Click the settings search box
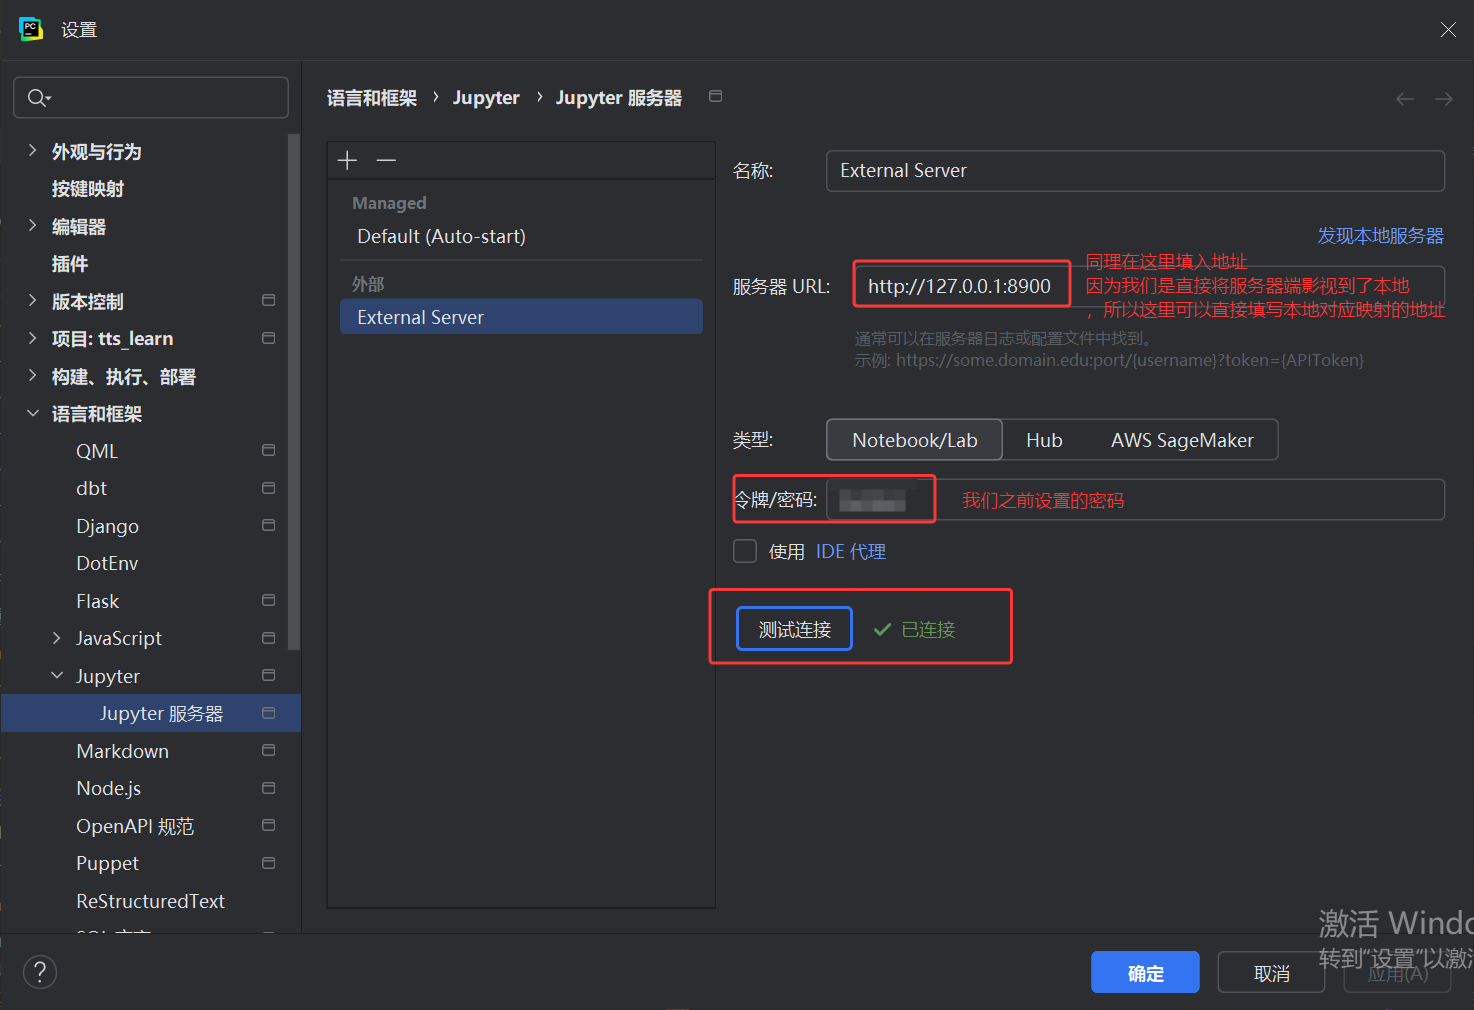 click(151, 97)
